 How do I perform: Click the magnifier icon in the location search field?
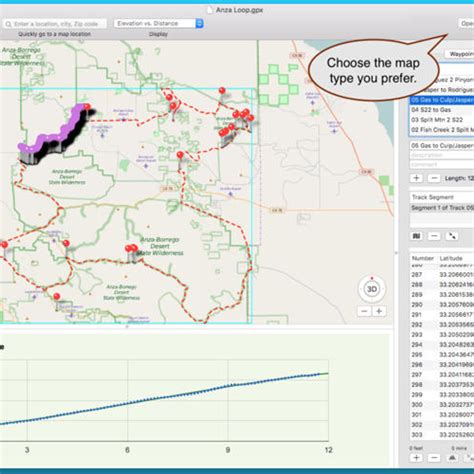pyautogui.click(x=8, y=24)
